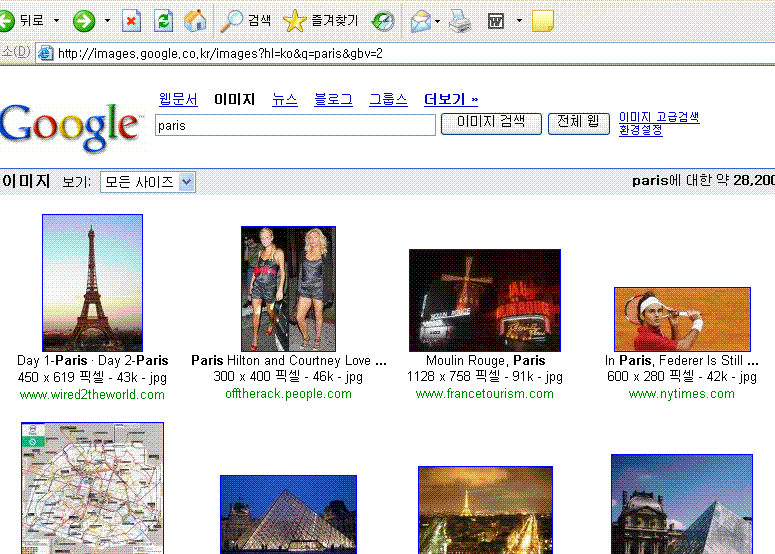Expand the mail dropdown arrow

coord(437,21)
